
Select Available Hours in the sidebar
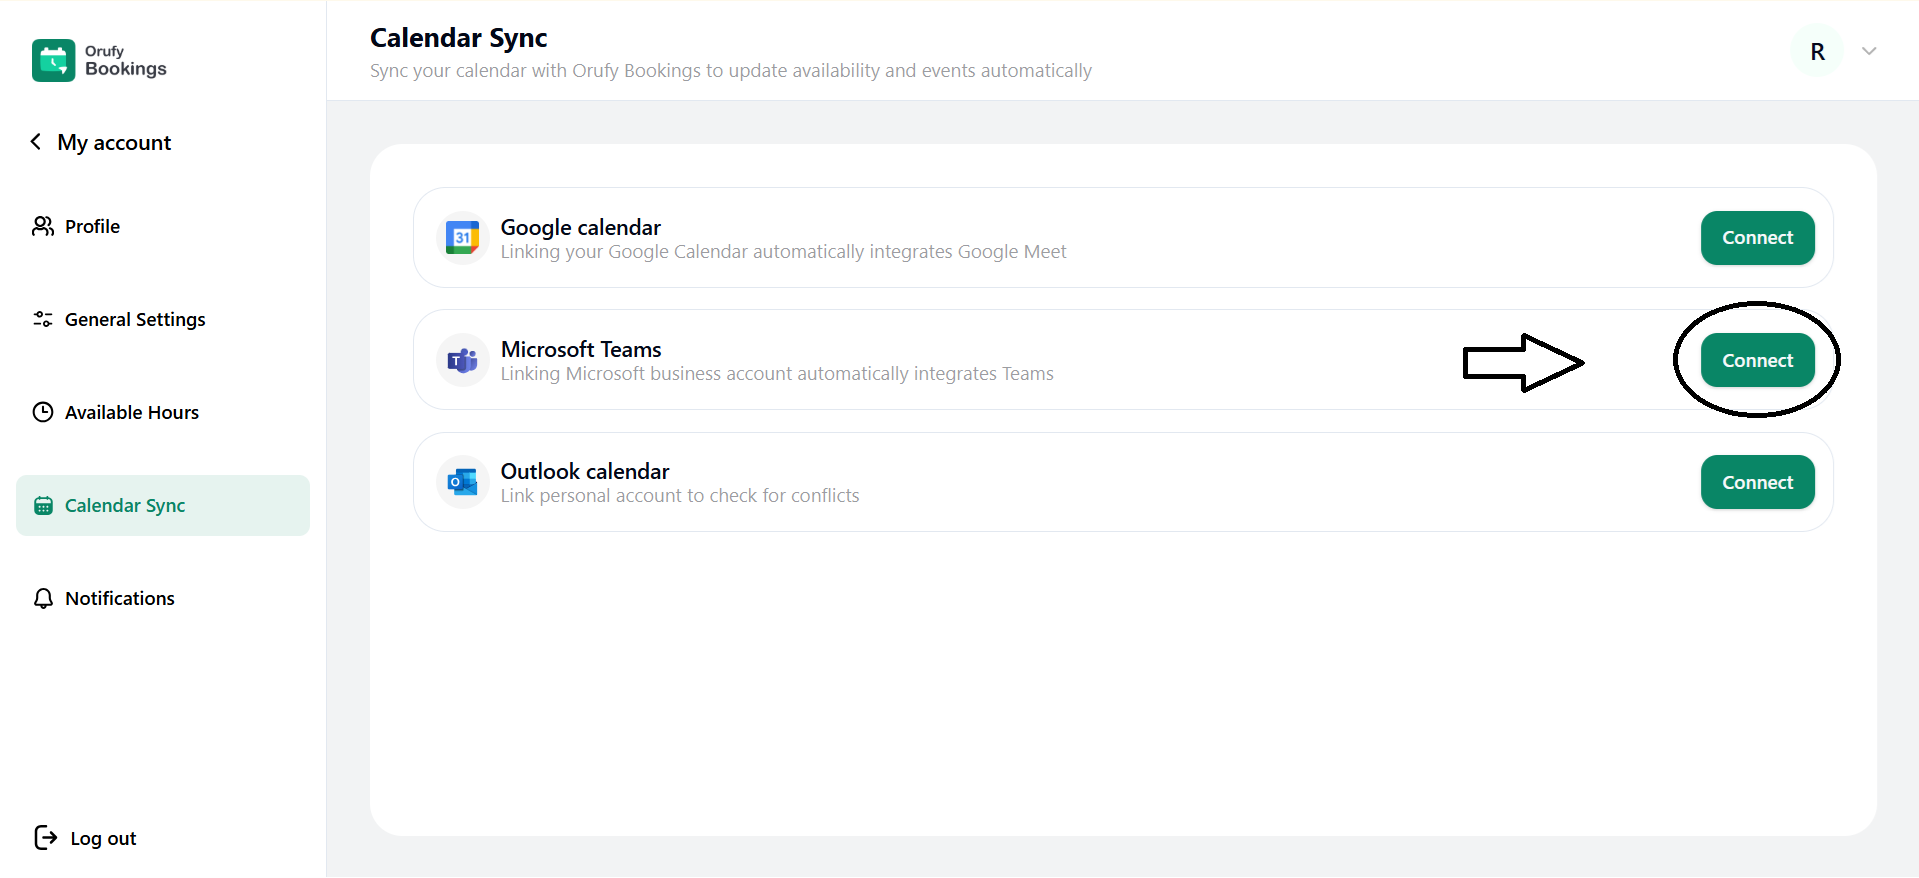[131, 413]
